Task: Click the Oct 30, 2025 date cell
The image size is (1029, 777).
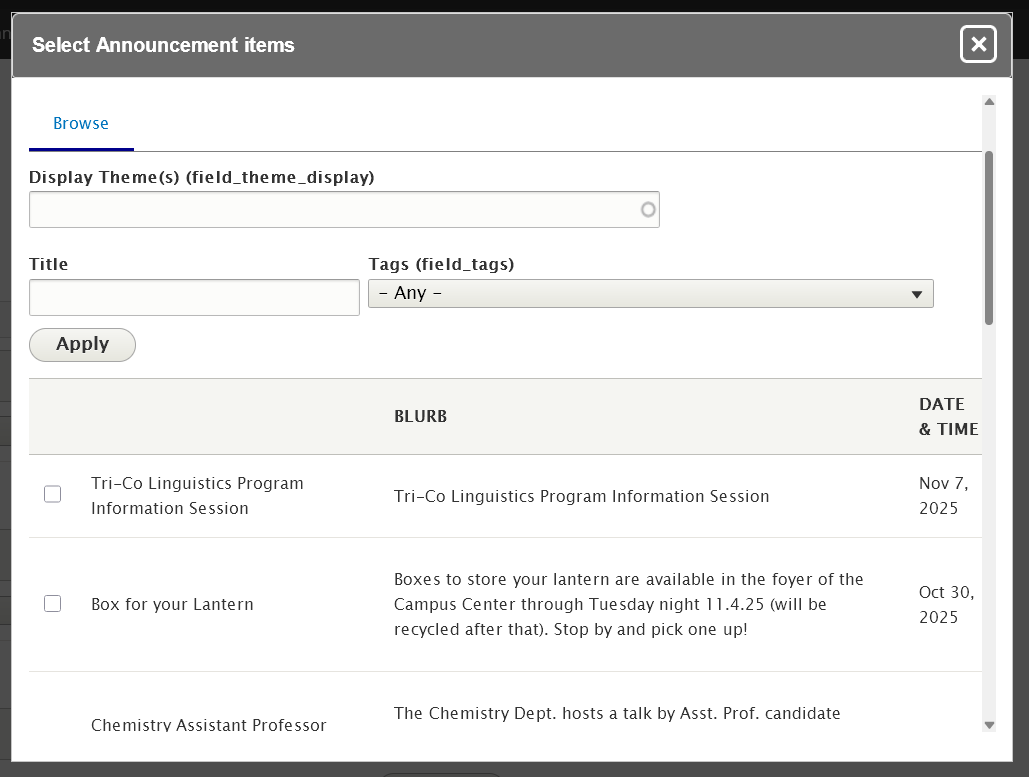Action: 946,604
